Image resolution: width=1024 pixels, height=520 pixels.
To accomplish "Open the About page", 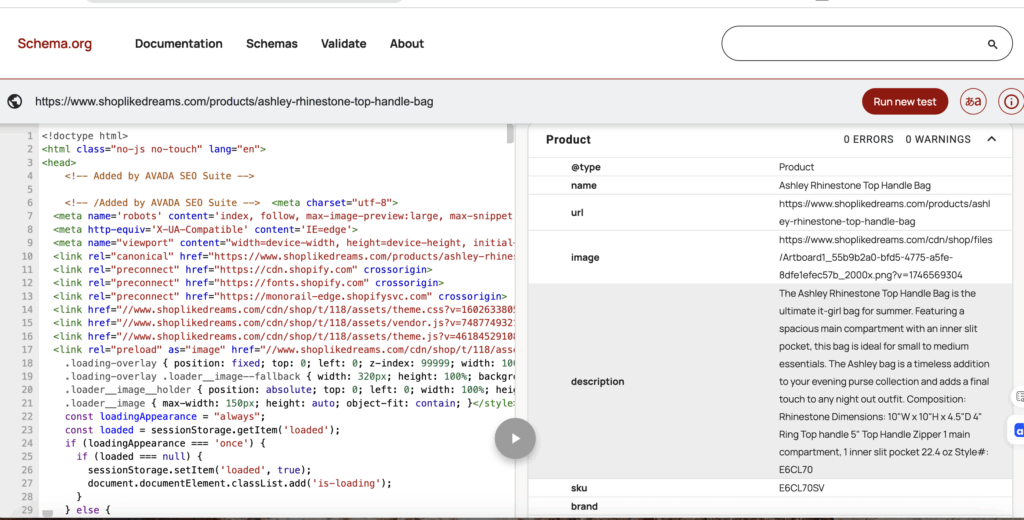I will (407, 44).
